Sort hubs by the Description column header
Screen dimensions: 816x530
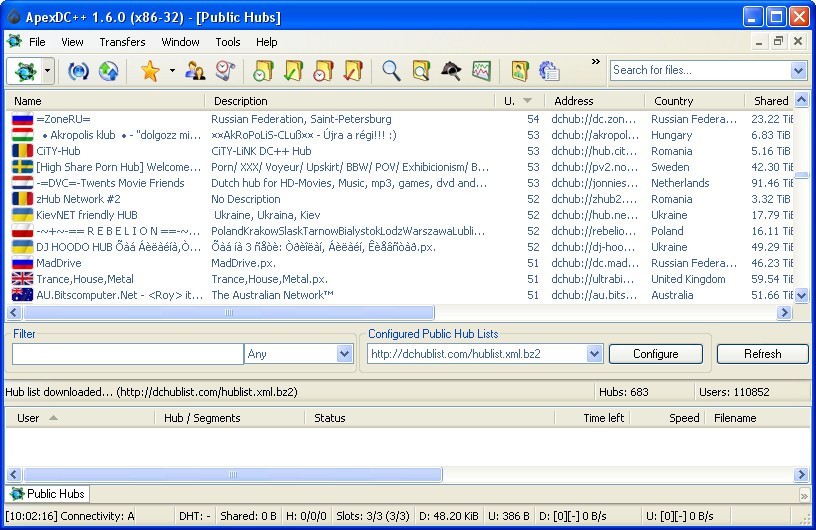click(x=349, y=101)
